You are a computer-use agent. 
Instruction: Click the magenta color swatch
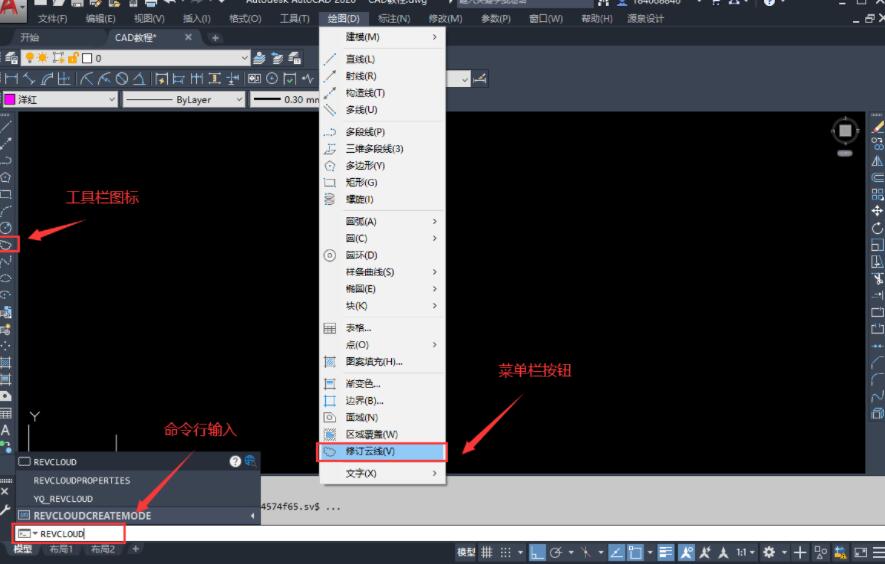pos(10,99)
